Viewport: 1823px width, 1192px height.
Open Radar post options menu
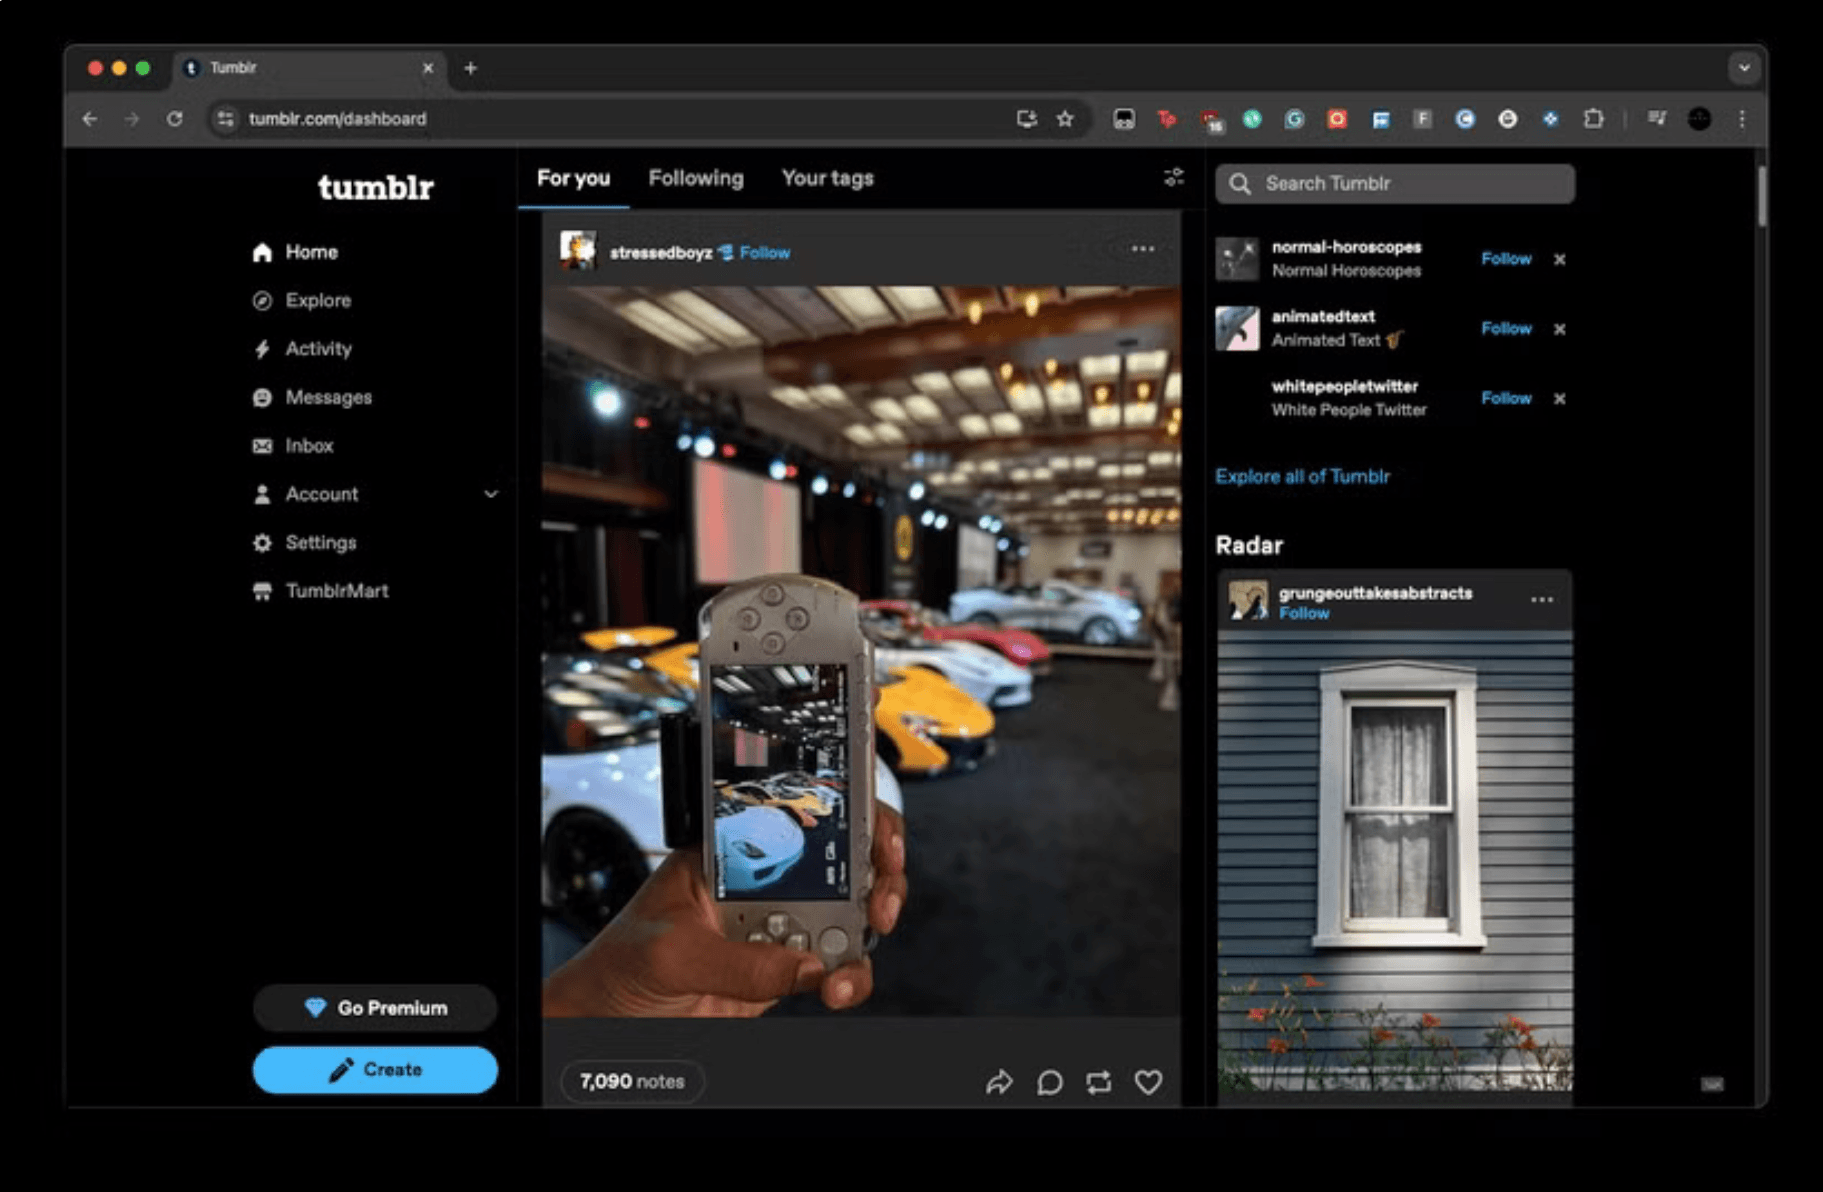coord(1541,600)
